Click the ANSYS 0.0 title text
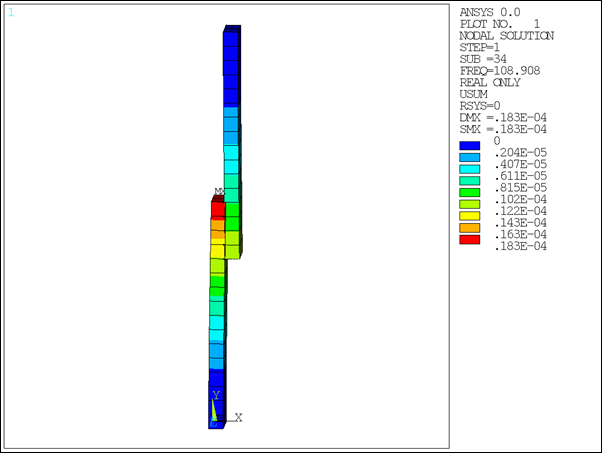The image size is (602, 453). [490, 11]
